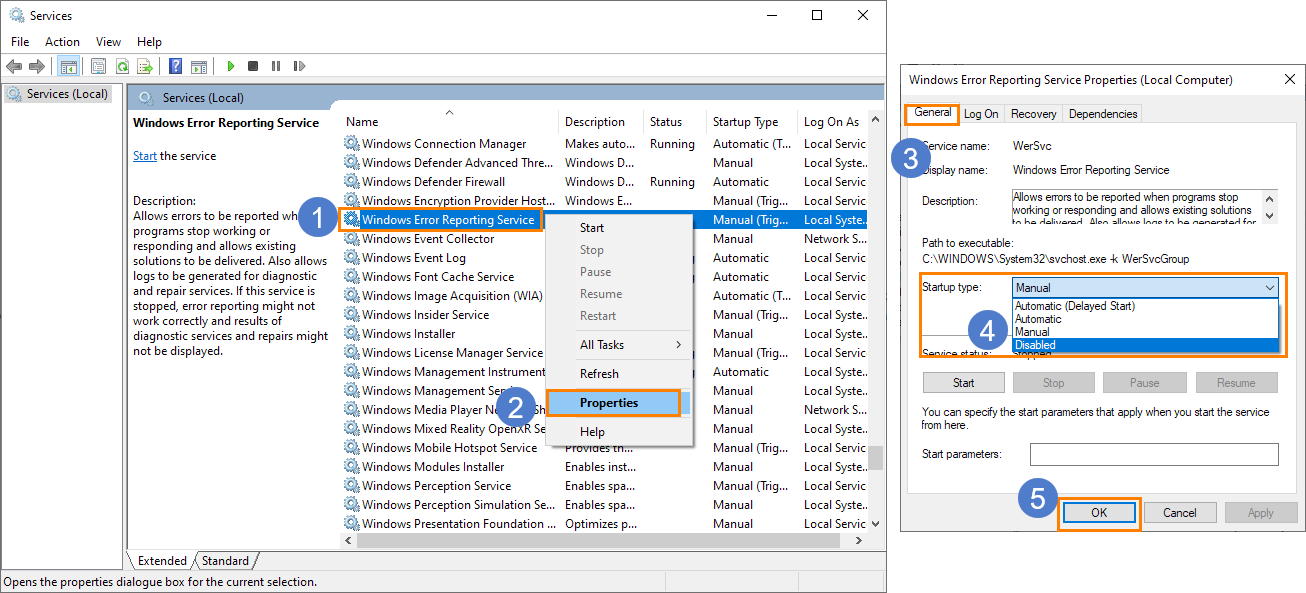Click gear icon beside Windows Modules Installer
The height and width of the screenshot is (593, 1306).
coord(351,466)
